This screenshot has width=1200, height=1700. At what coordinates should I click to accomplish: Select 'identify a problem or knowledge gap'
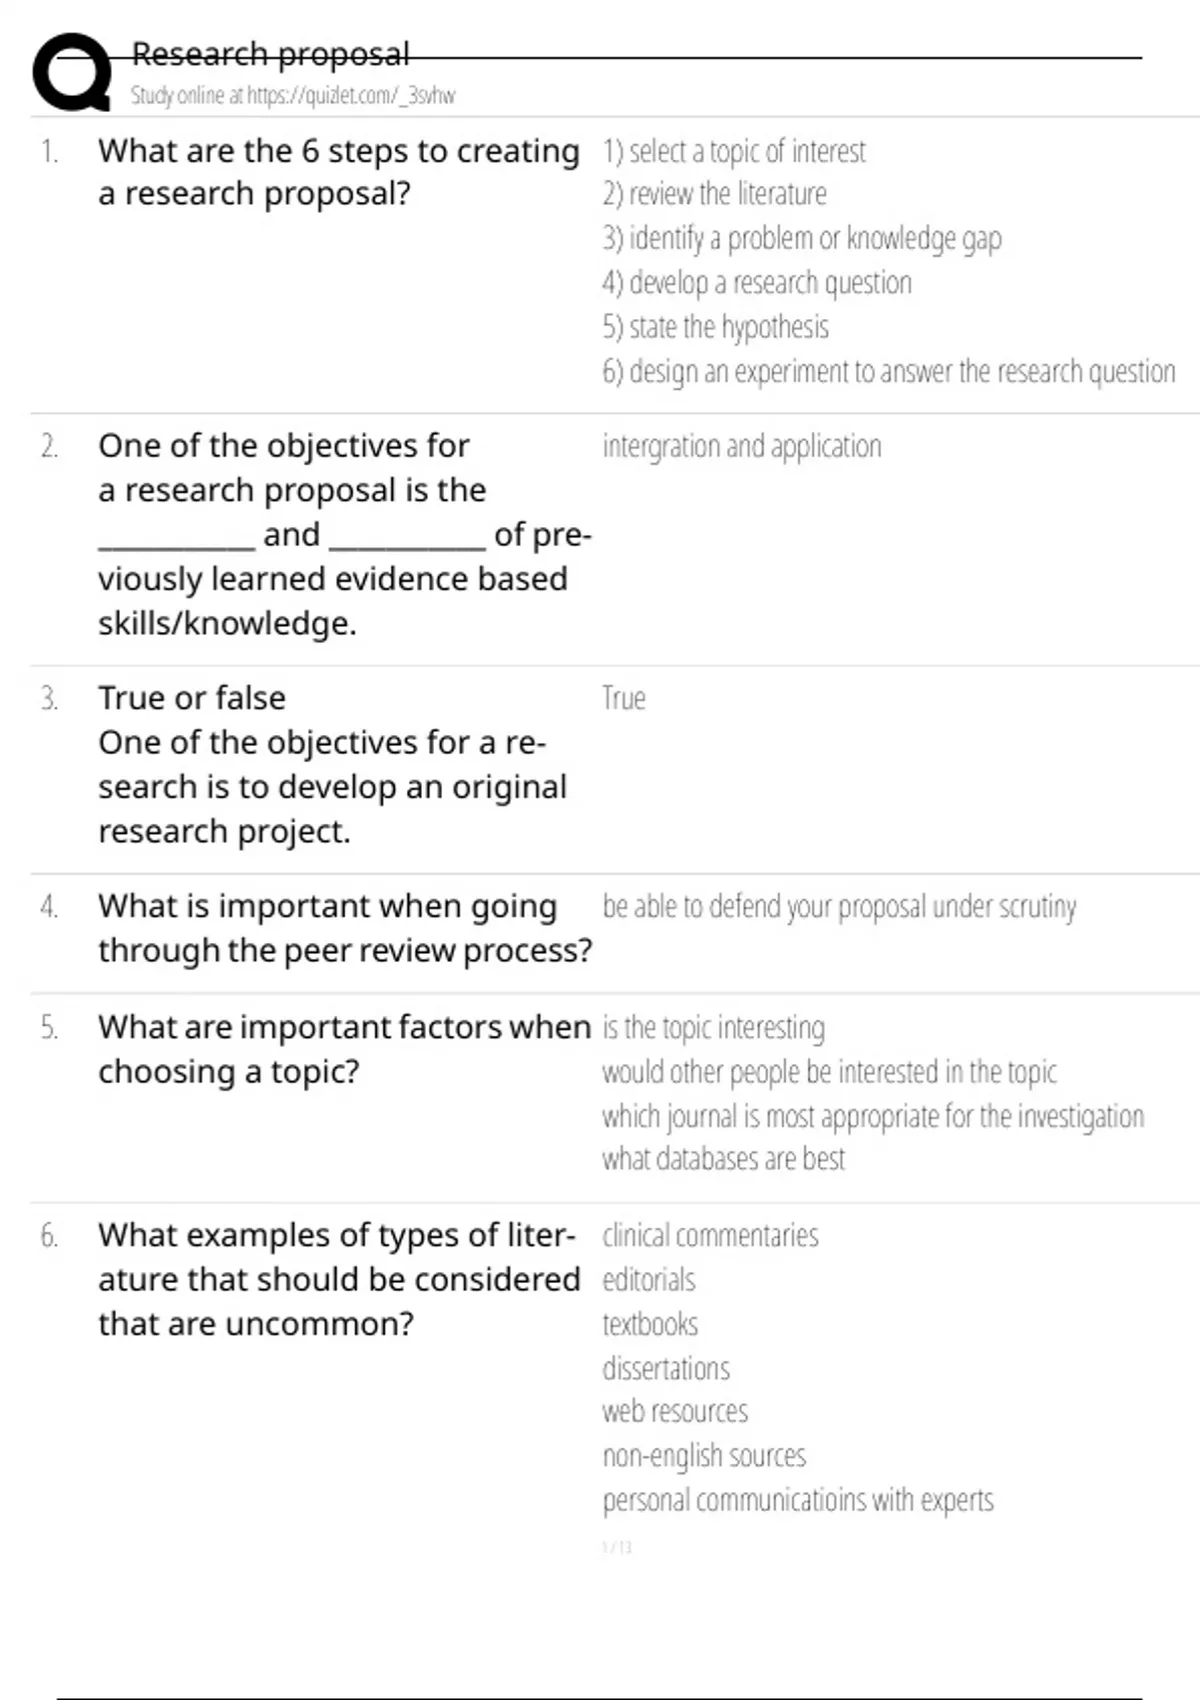pyautogui.click(x=801, y=239)
